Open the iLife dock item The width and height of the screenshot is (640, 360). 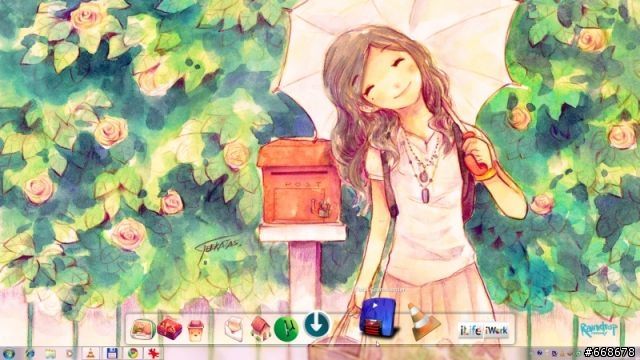click(471, 330)
